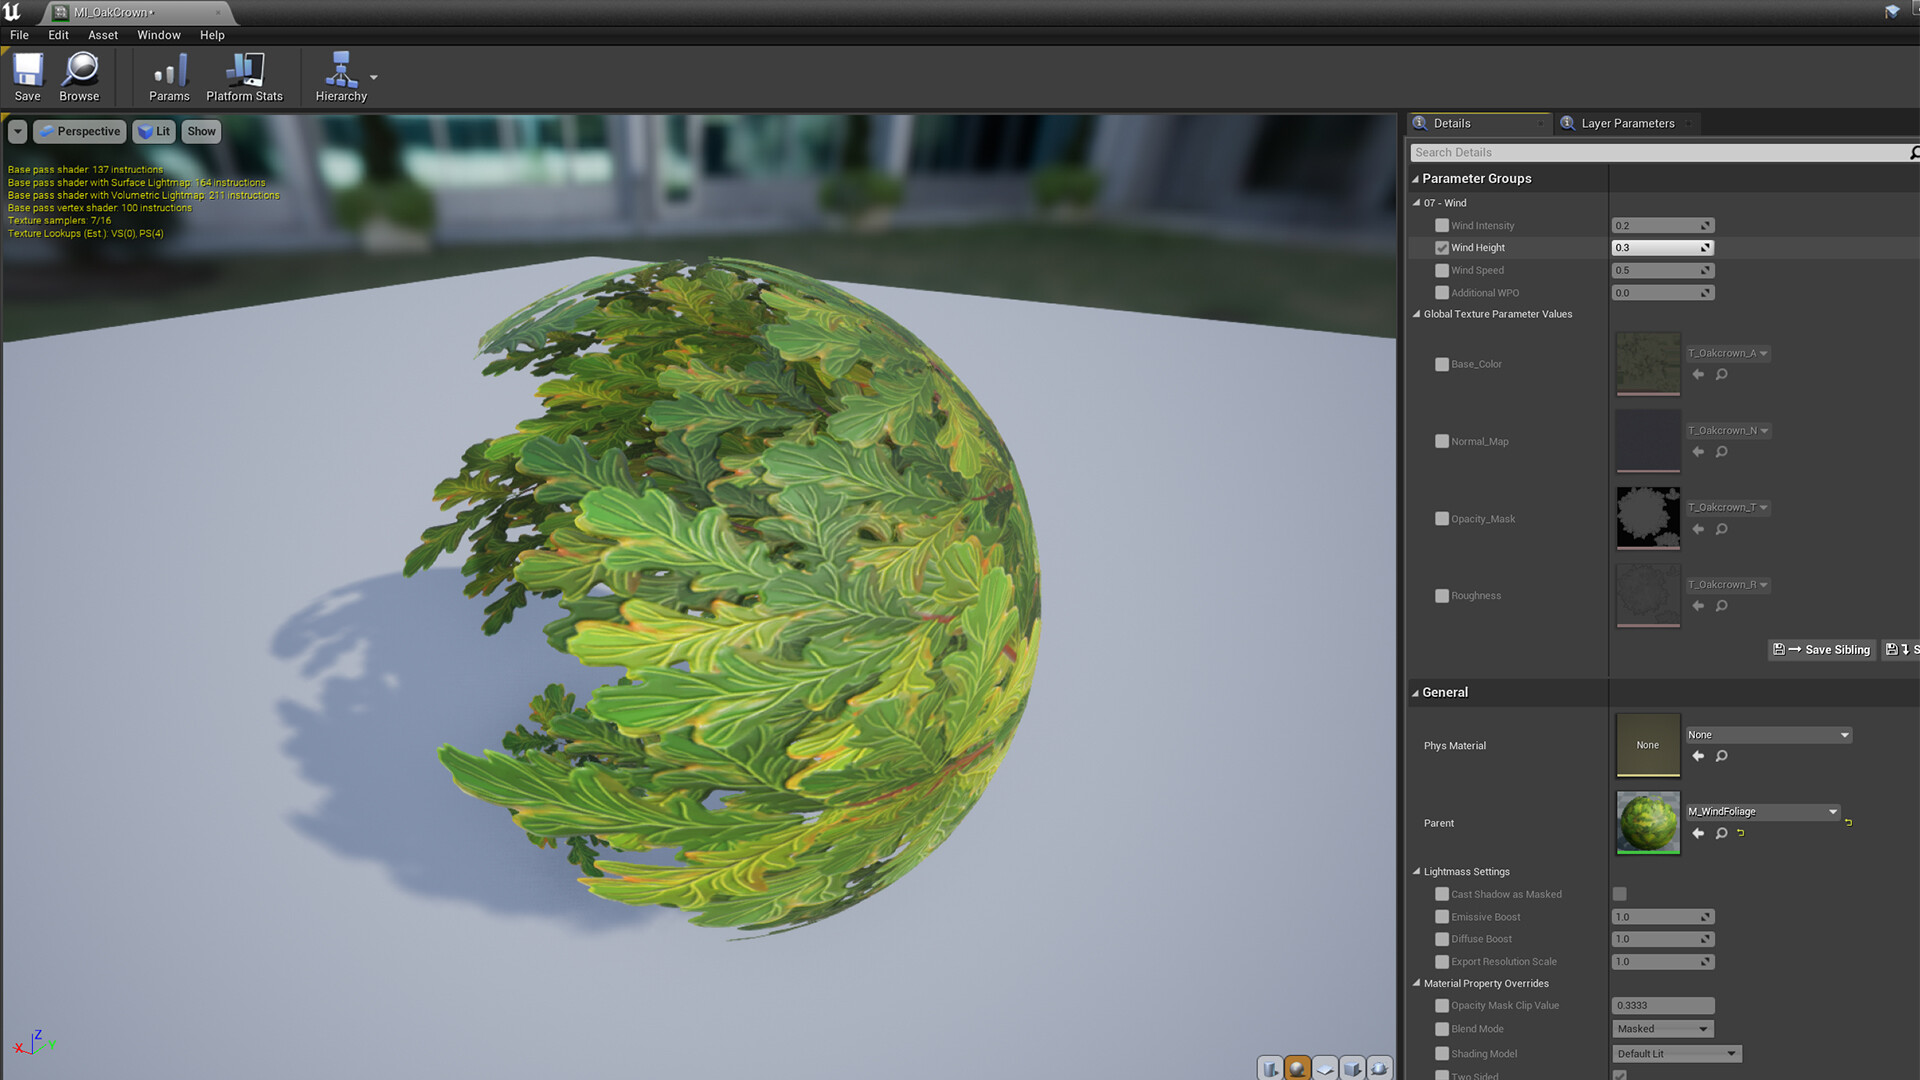
Task: Switch preview mesh to cube
Action: pyautogui.click(x=1352, y=1067)
